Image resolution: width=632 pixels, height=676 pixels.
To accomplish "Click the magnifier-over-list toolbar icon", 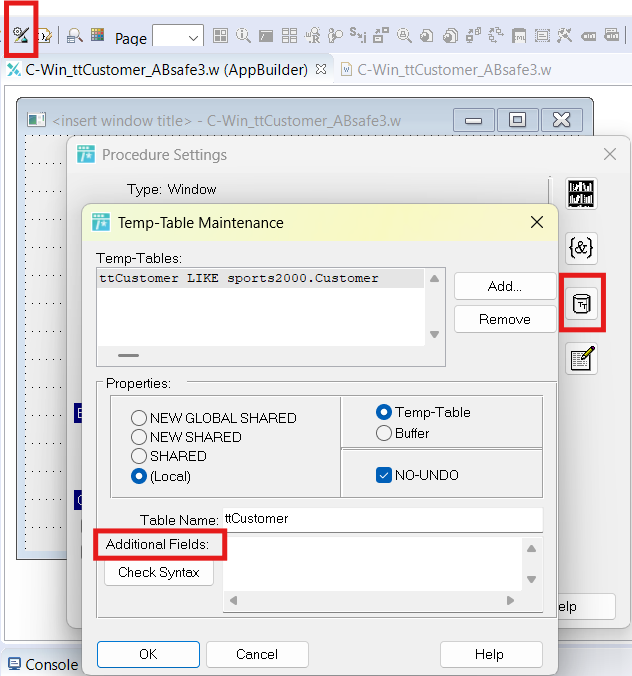I will [x=75, y=36].
